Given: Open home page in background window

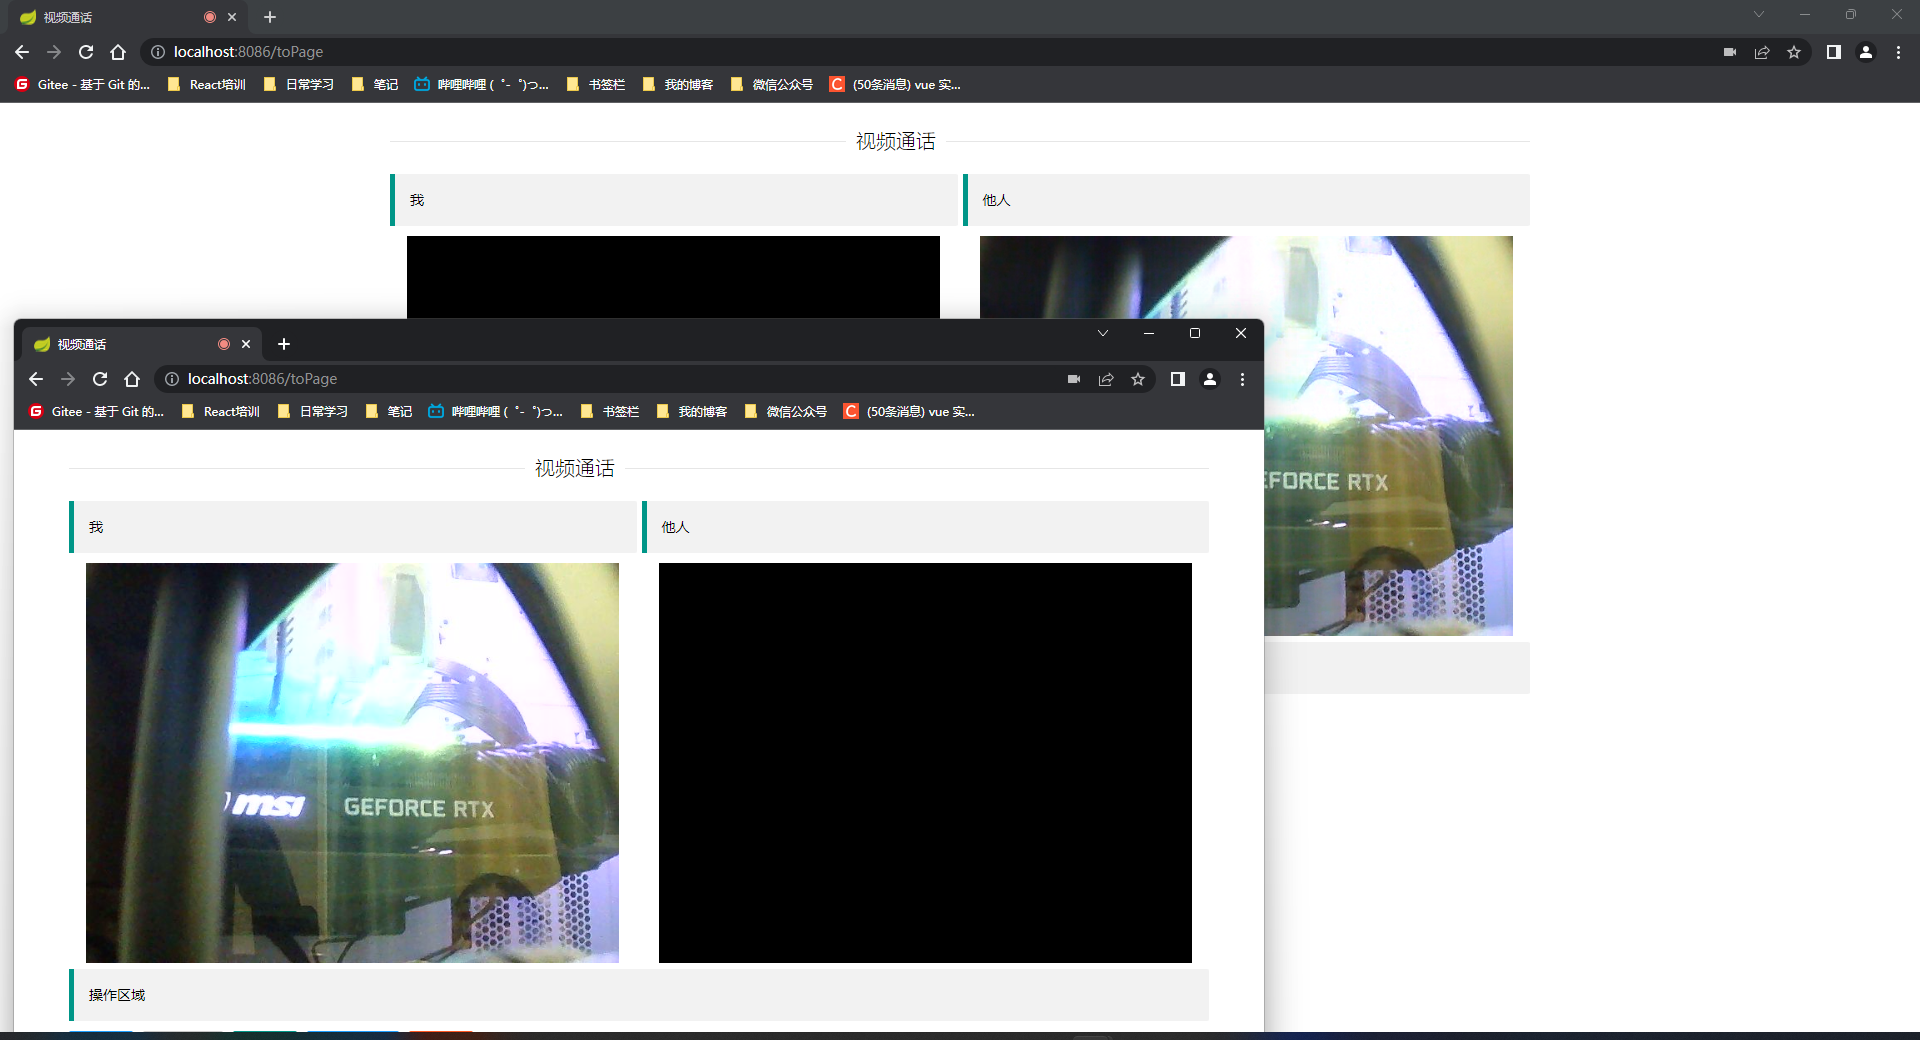Looking at the screenshot, I should point(118,52).
